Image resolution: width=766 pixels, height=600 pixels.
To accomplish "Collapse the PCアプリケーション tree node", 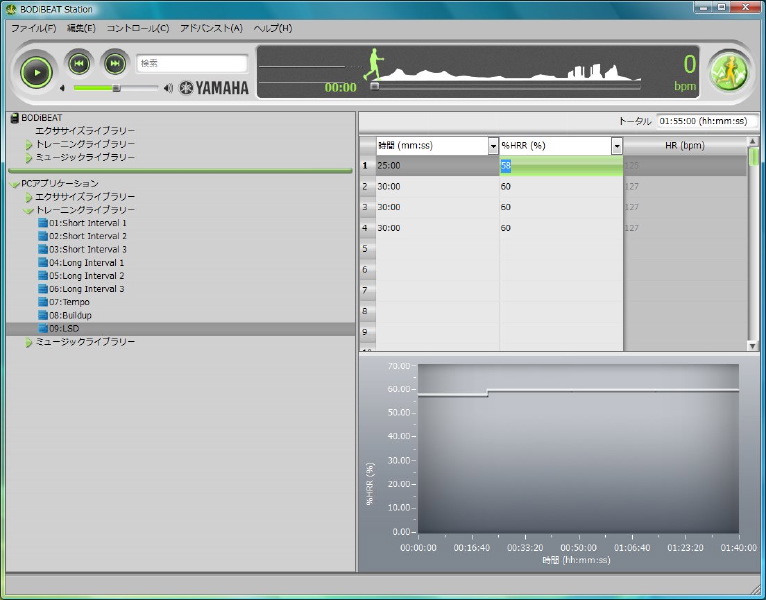I will click(15, 184).
